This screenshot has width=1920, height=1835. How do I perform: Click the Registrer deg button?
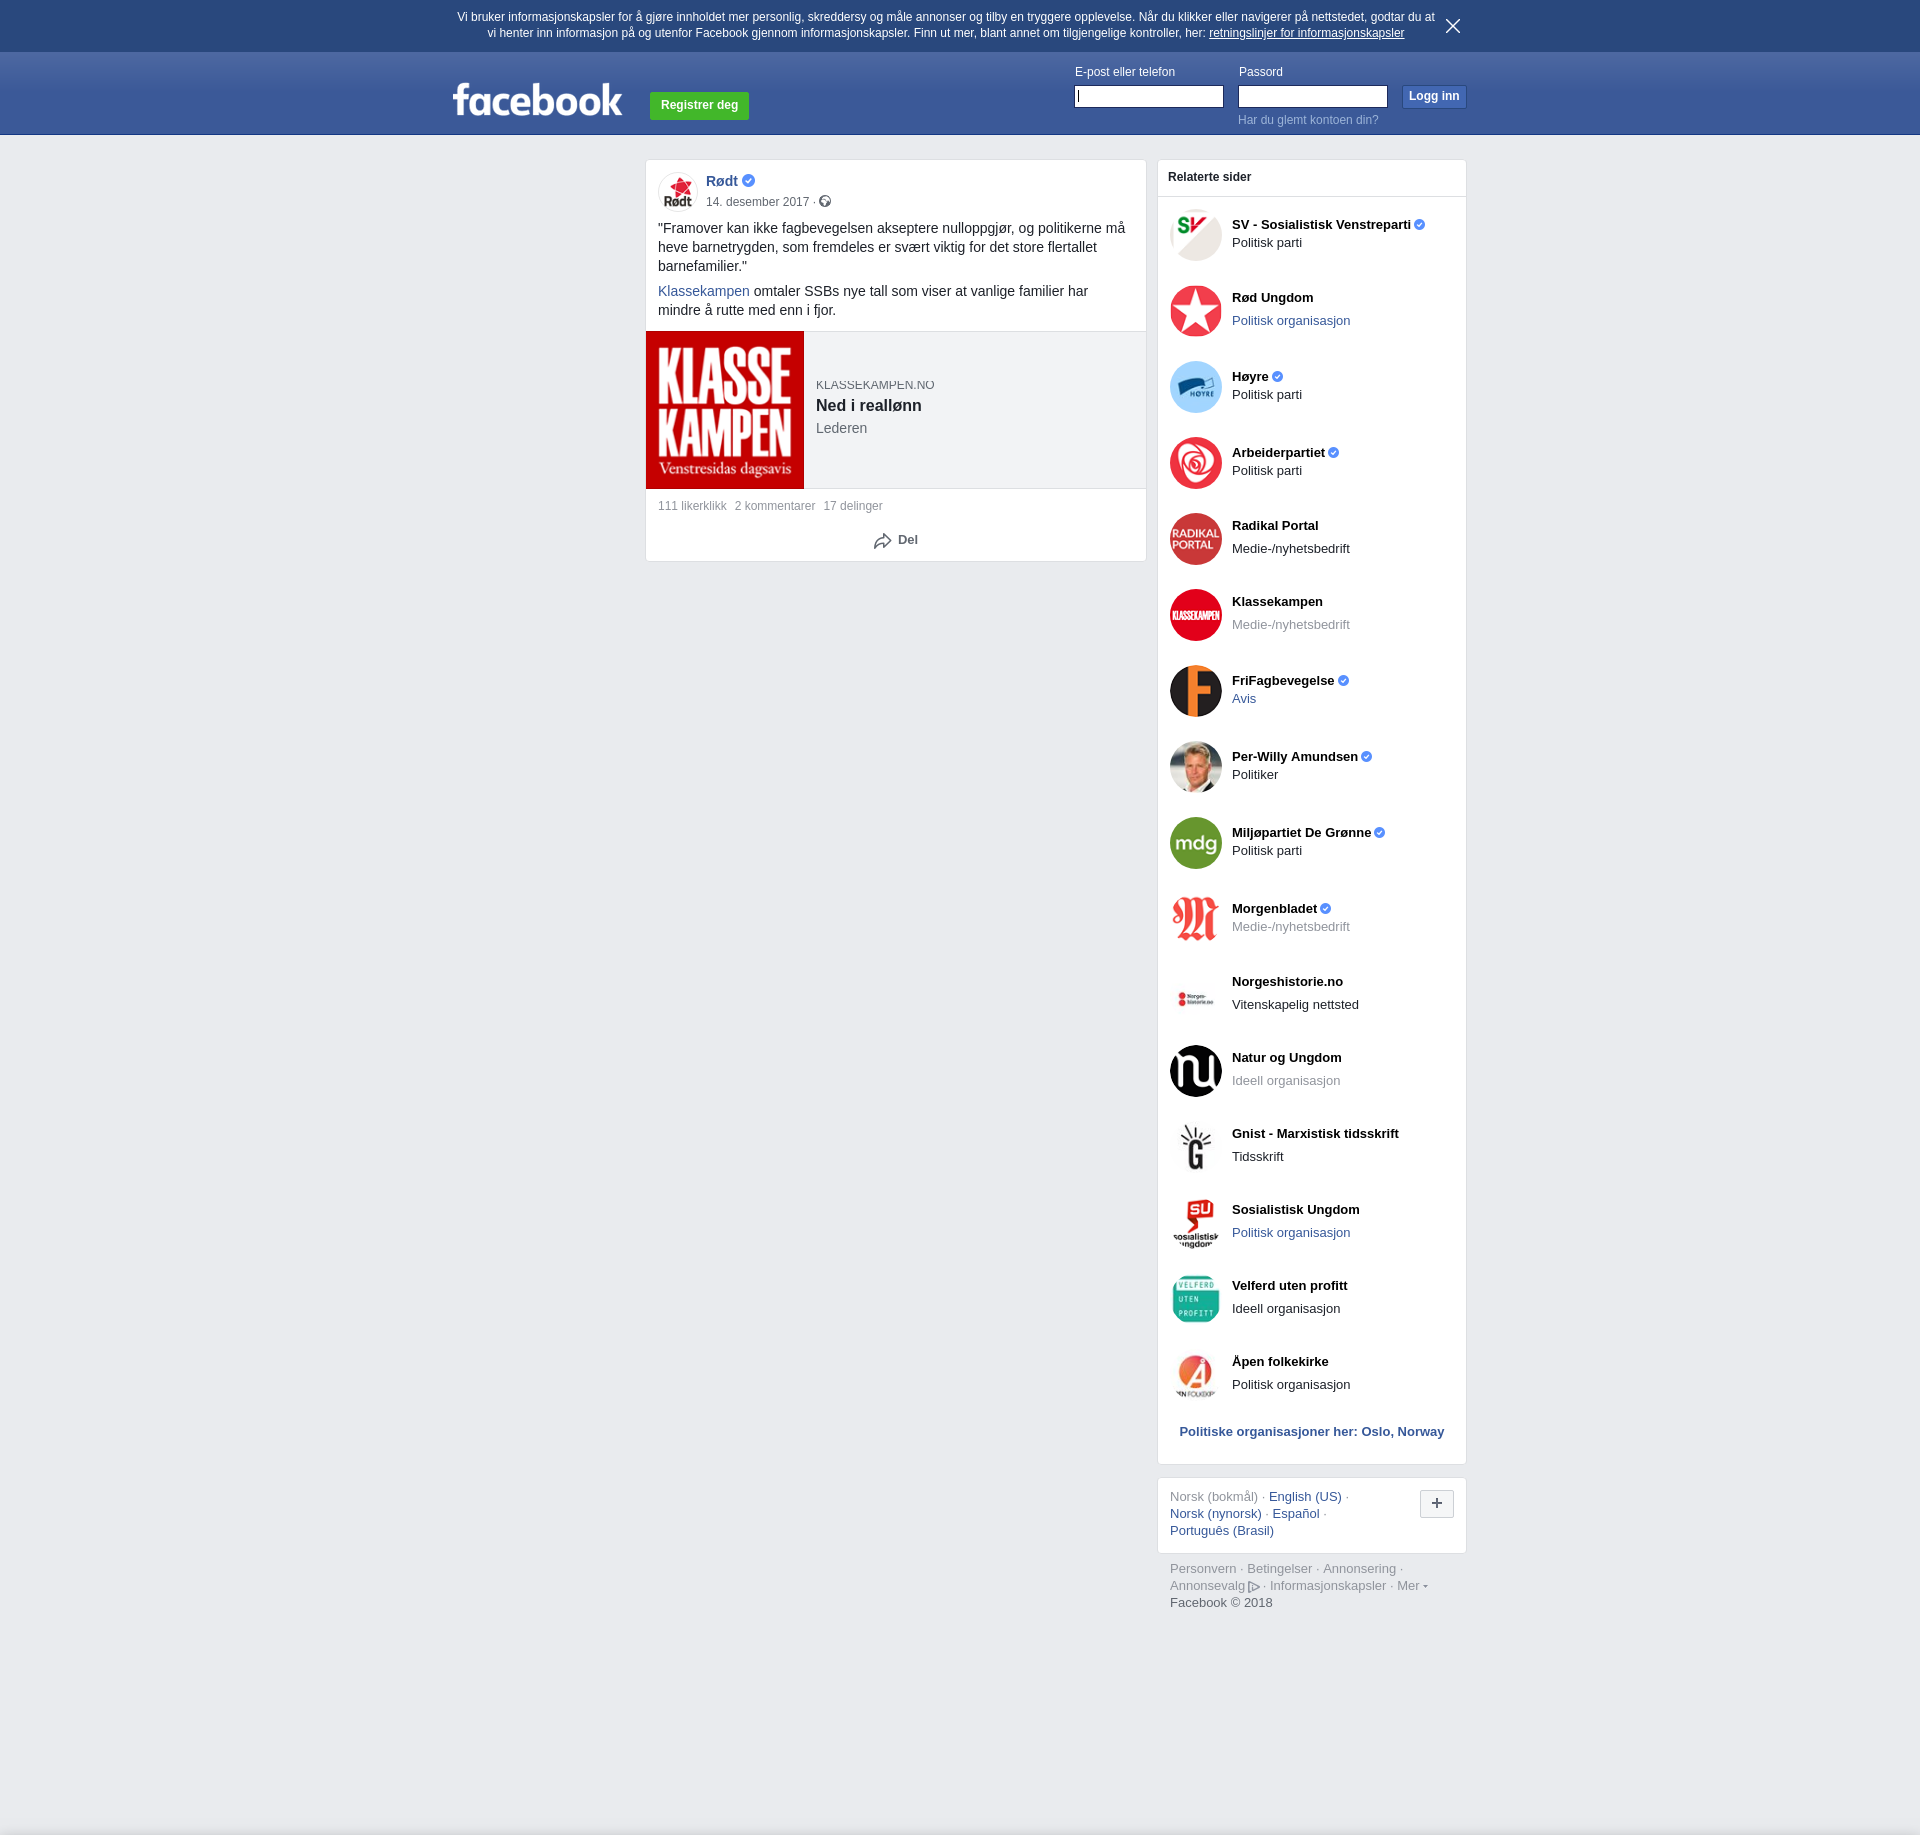[x=699, y=105]
